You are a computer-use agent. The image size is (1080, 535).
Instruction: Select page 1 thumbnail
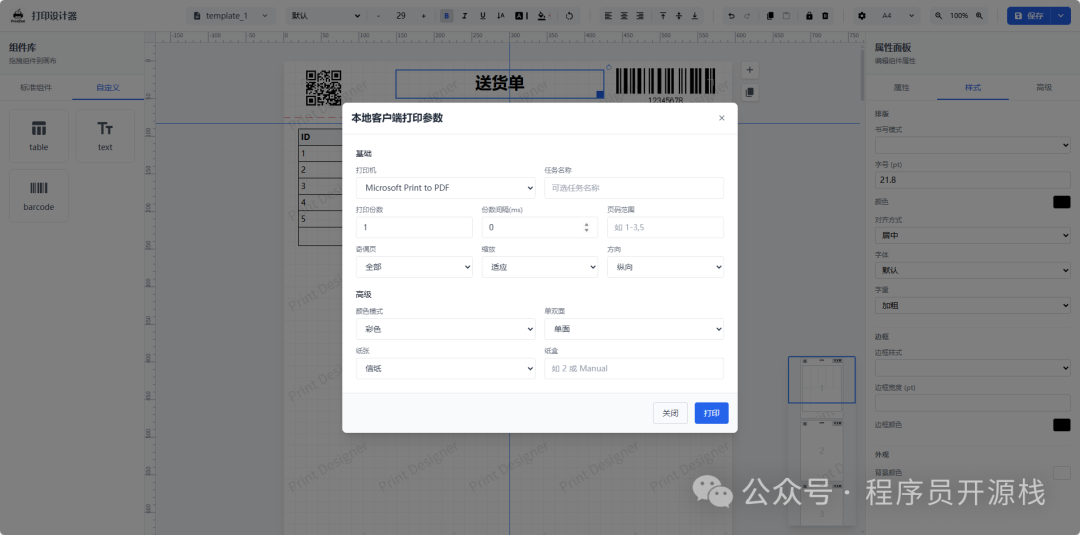tap(821, 379)
